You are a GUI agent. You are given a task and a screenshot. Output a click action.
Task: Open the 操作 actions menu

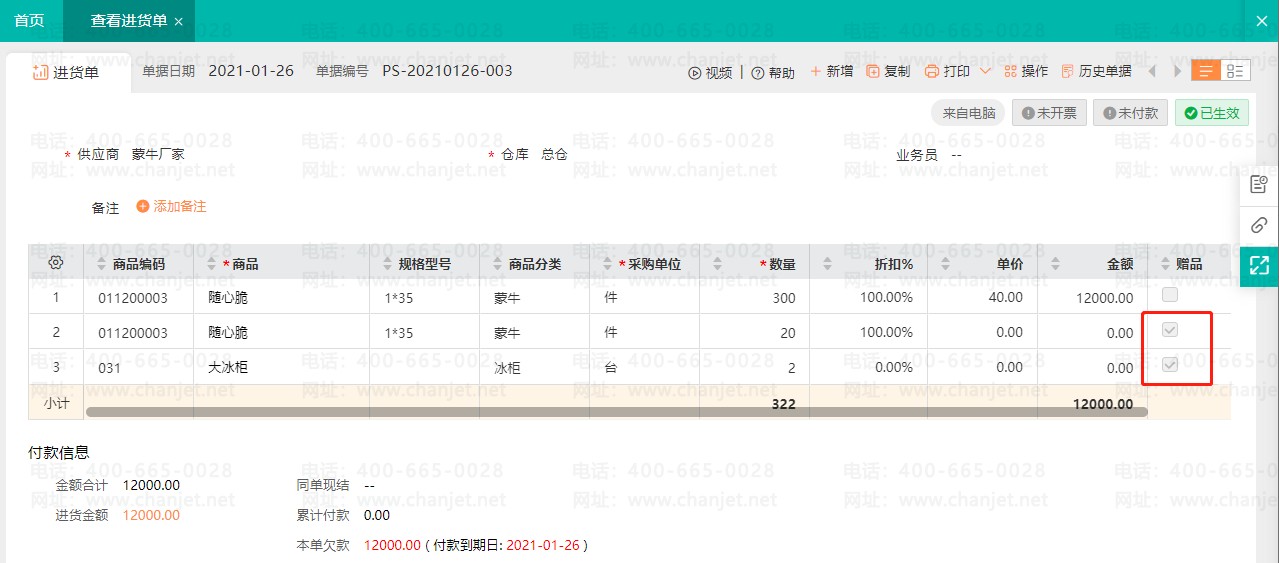click(1026, 72)
